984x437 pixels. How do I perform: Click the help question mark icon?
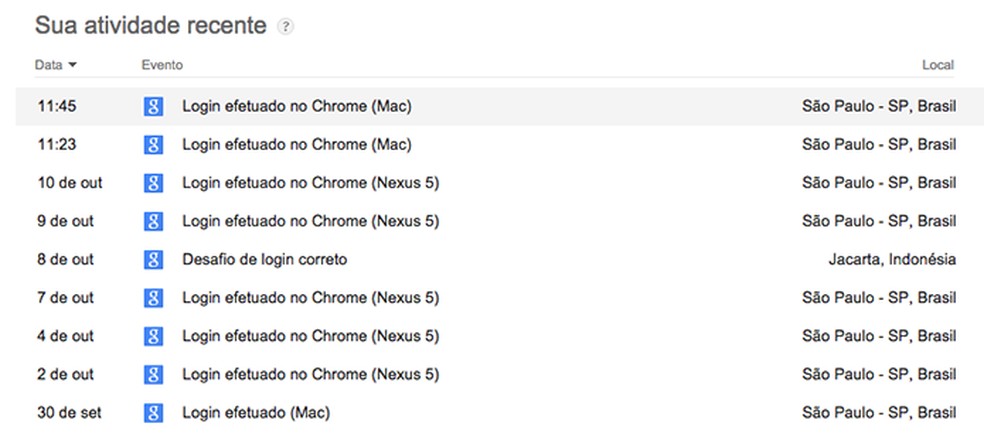[285, 27]
